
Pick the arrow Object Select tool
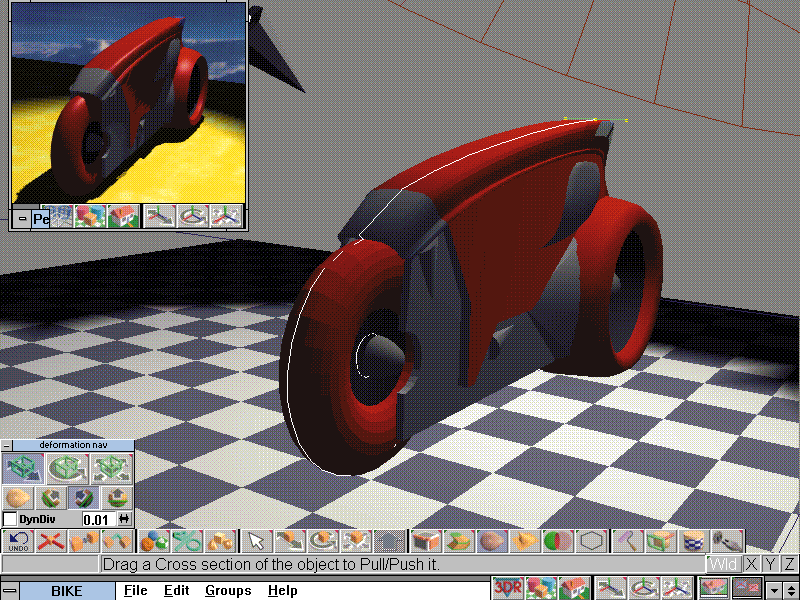pos(256,541)
